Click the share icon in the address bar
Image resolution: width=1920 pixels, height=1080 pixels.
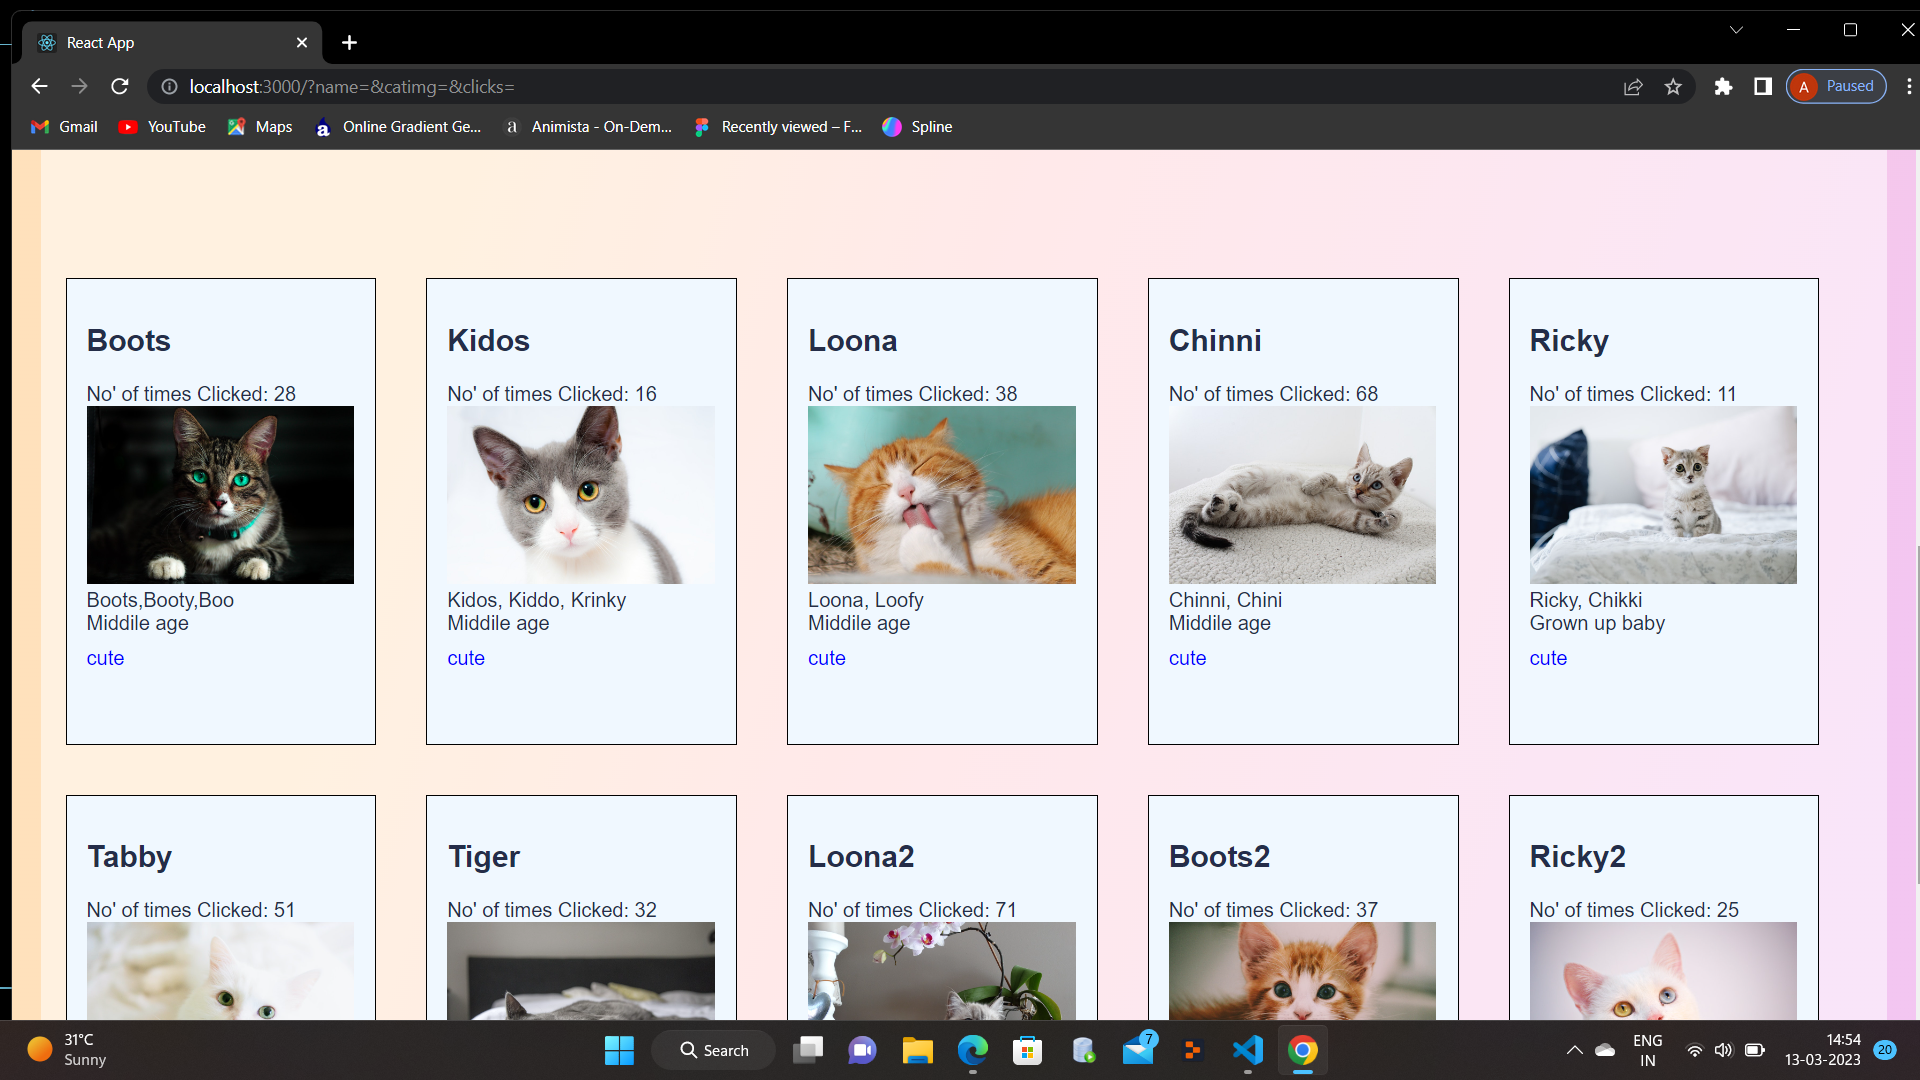pos(1633,86)
